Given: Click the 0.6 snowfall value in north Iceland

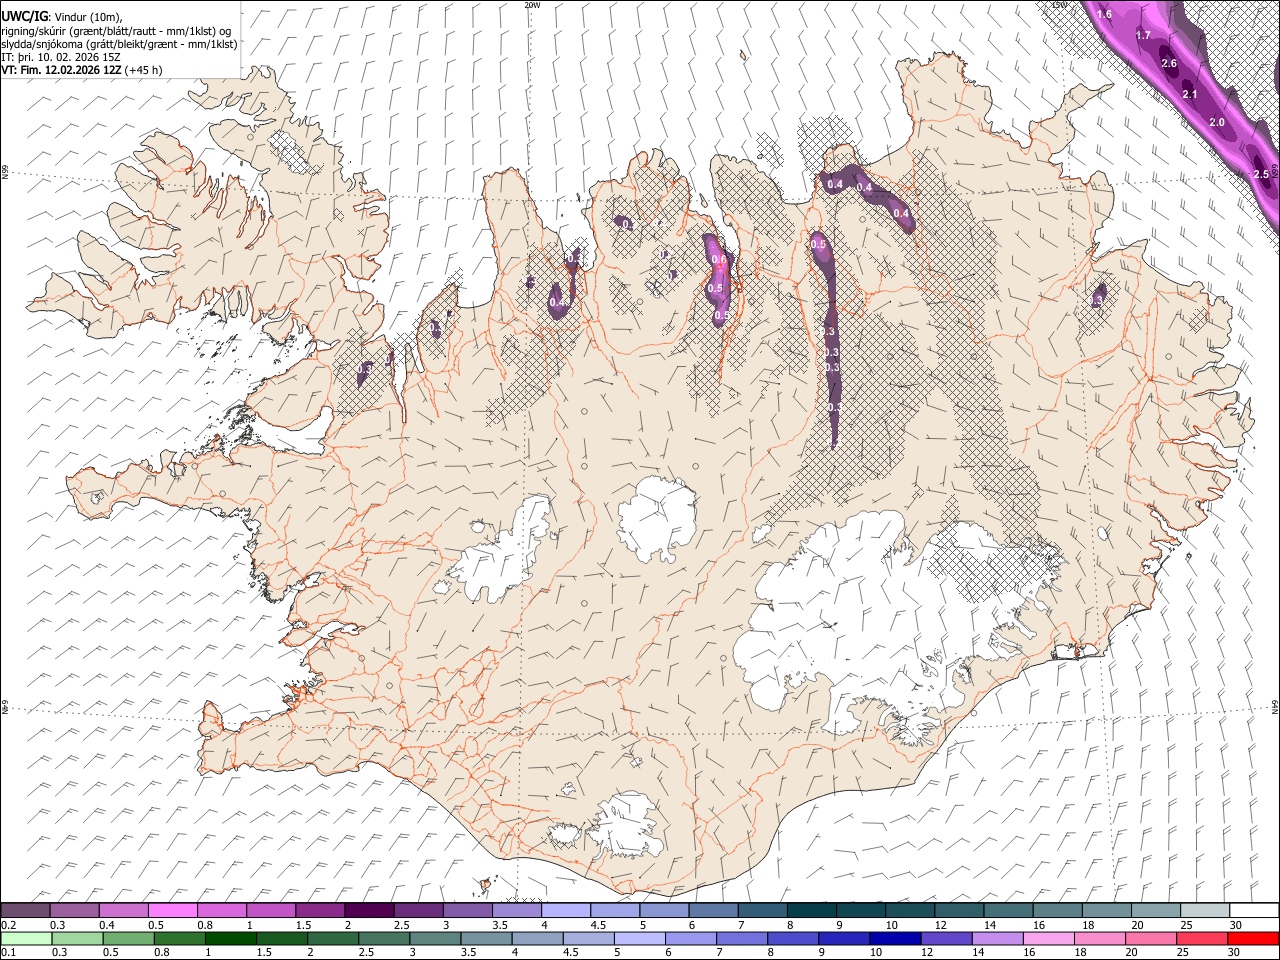Looking at the screenshot, I should click(x=718, y=259).
